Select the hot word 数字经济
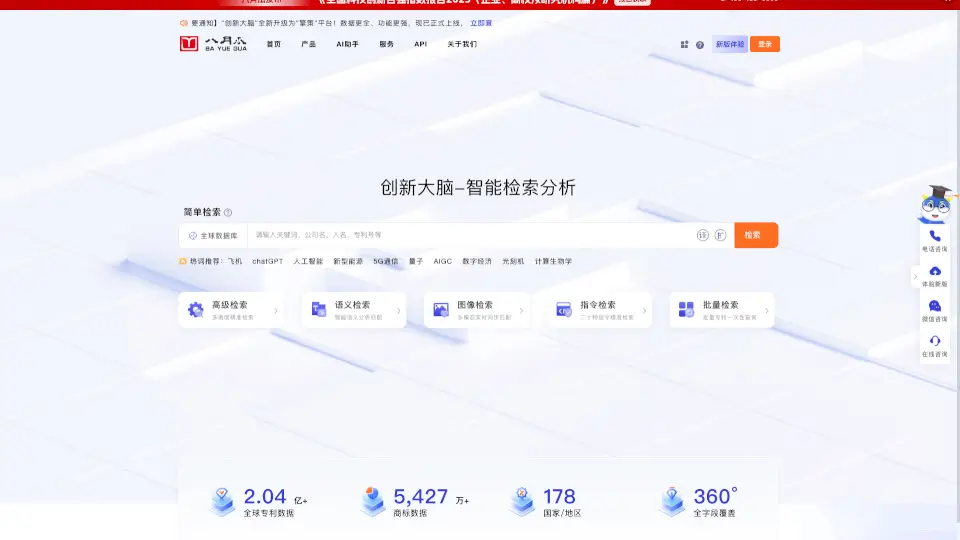The width and height of the screenshot is (960, 540). tap(477, 261)
